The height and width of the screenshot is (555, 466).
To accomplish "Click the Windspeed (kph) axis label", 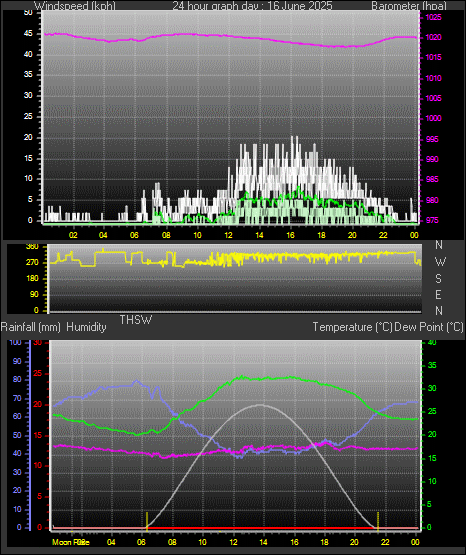I will [74, 6].
